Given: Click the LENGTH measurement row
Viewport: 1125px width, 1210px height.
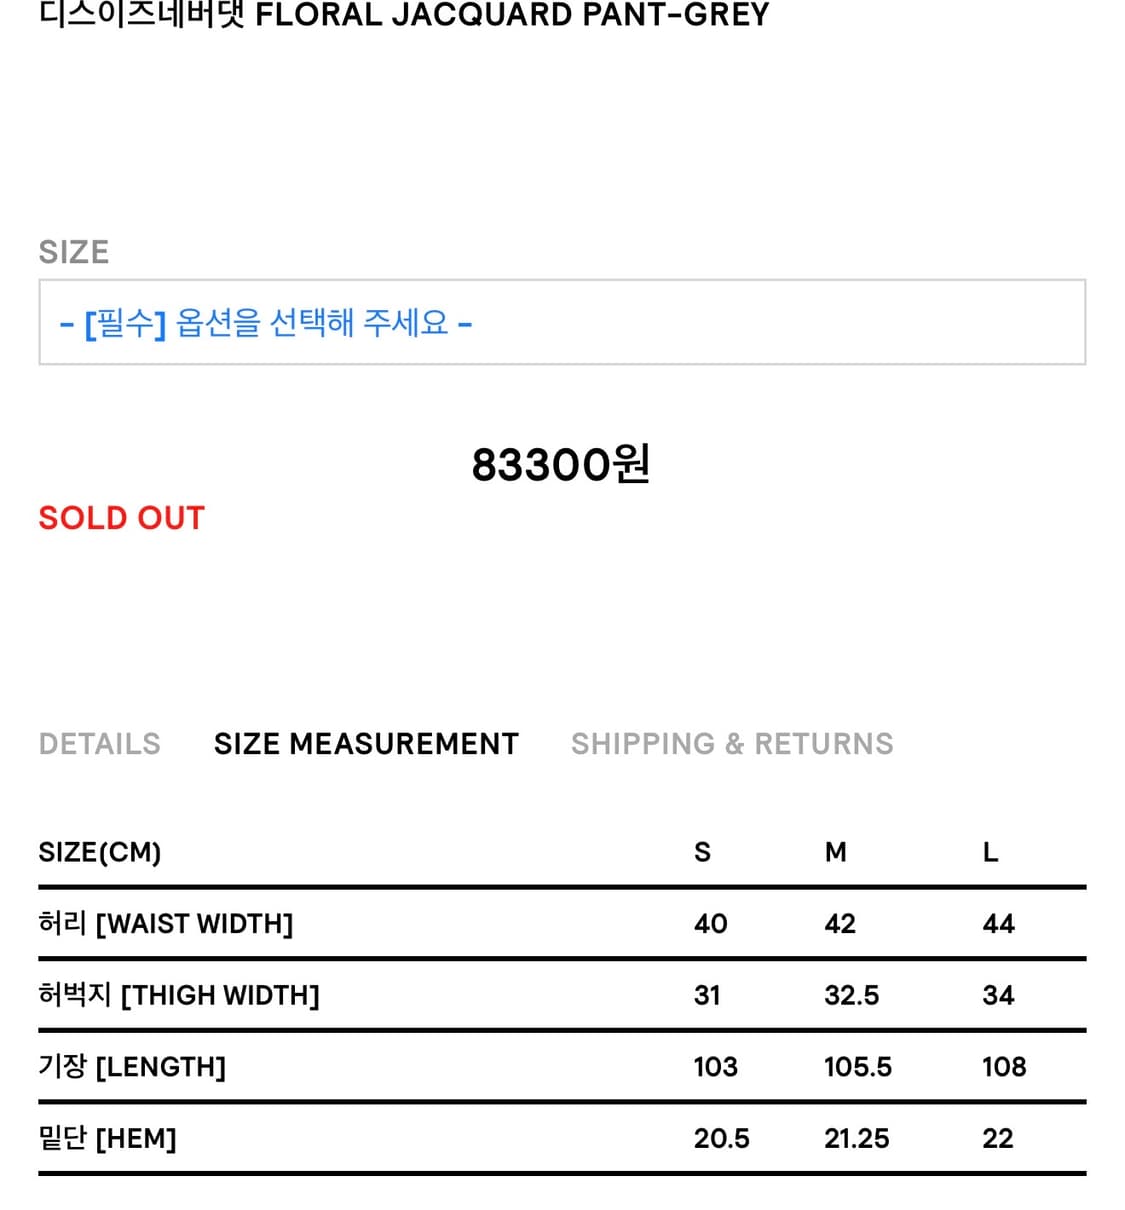Looking at the screenshot, I should coord(131,1067).
